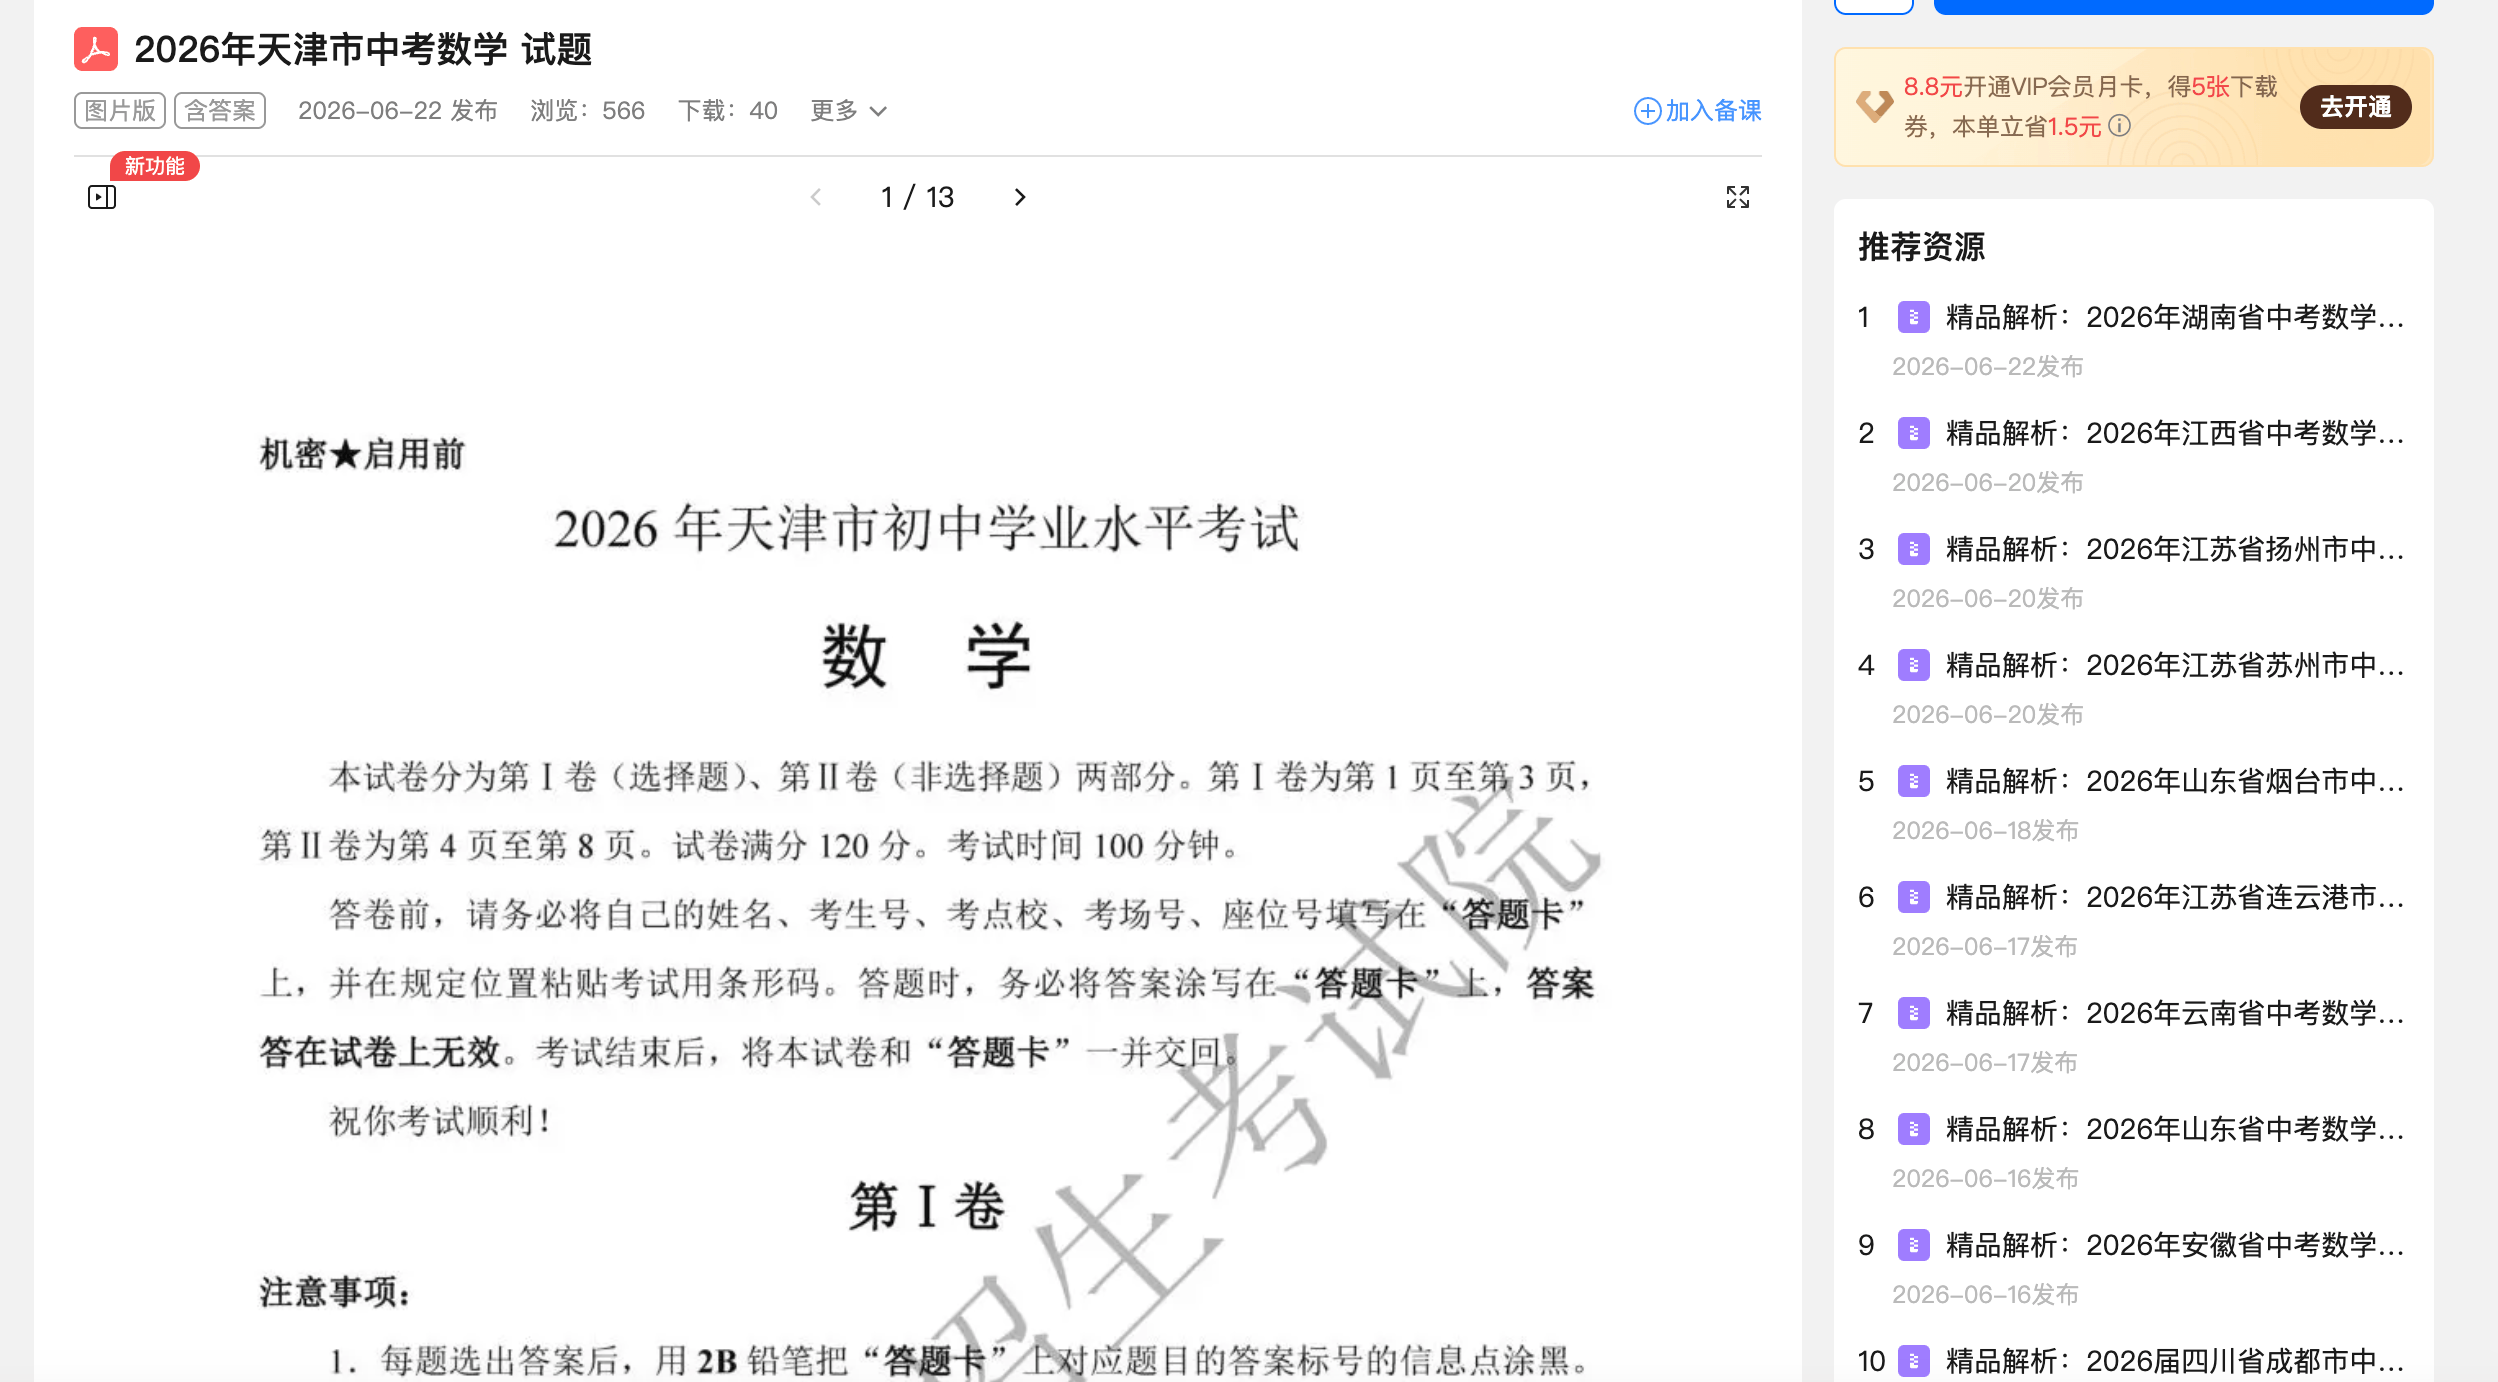Open 2026年云南省中考数学 recommended resource
This screenshot has height=1382, width=2498.
pyautogui.click(x=2174, y=1013)
